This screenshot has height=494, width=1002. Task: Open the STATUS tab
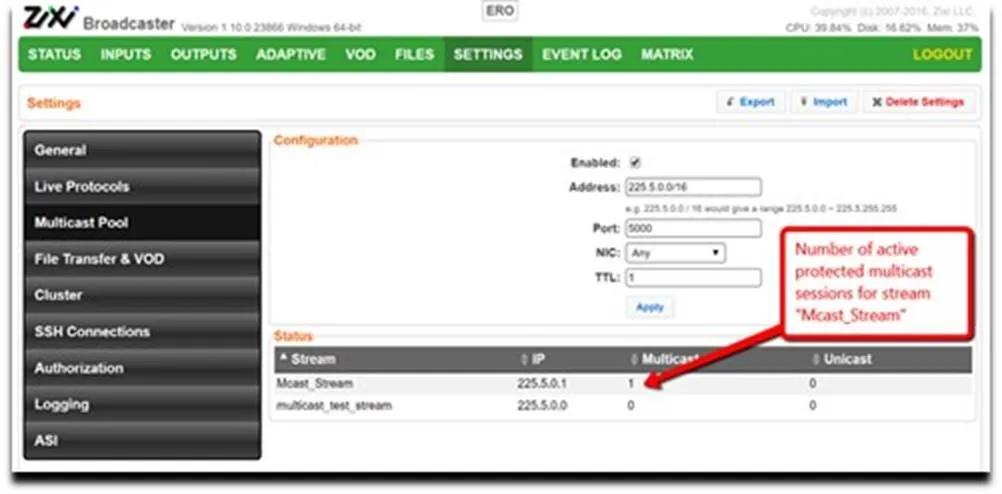point(54,54)
